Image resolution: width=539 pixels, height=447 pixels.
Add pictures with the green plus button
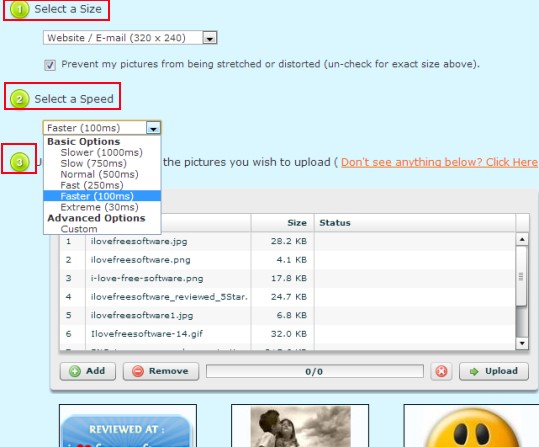click(88, 371)
